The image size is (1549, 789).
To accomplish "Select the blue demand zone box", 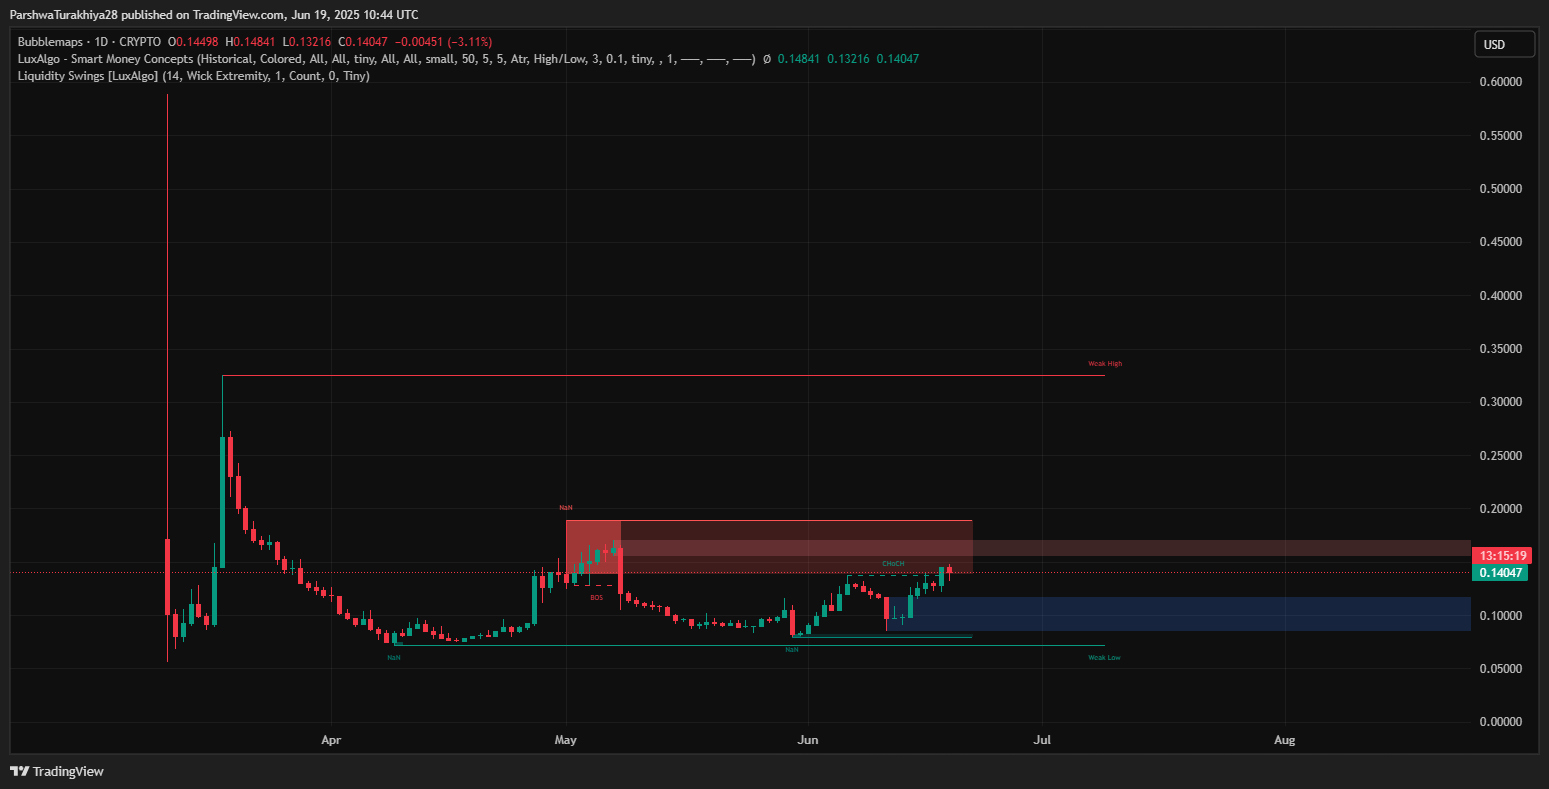I will [1180, 614].
